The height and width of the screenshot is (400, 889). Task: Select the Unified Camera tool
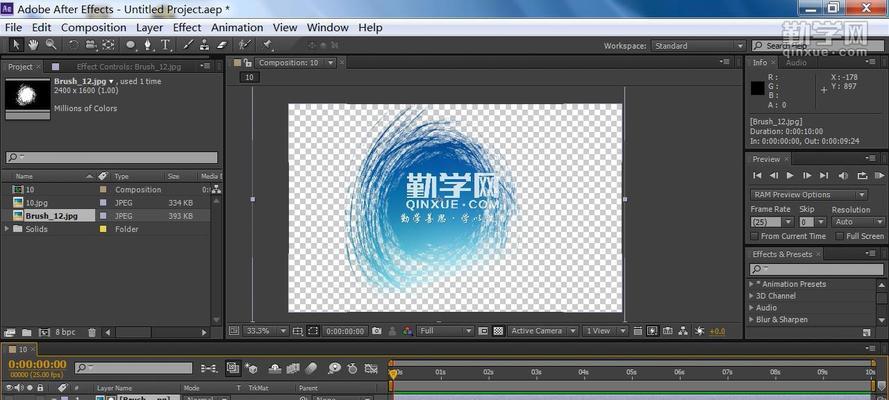(91, 45)
